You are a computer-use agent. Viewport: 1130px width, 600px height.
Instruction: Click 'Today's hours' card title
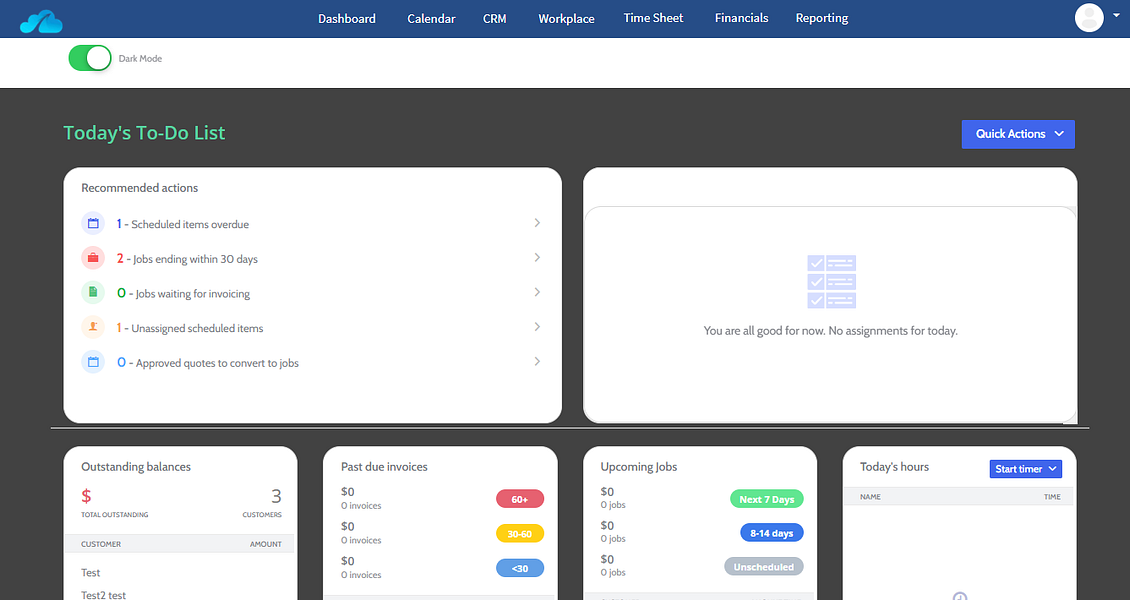[x=894, y=467]
